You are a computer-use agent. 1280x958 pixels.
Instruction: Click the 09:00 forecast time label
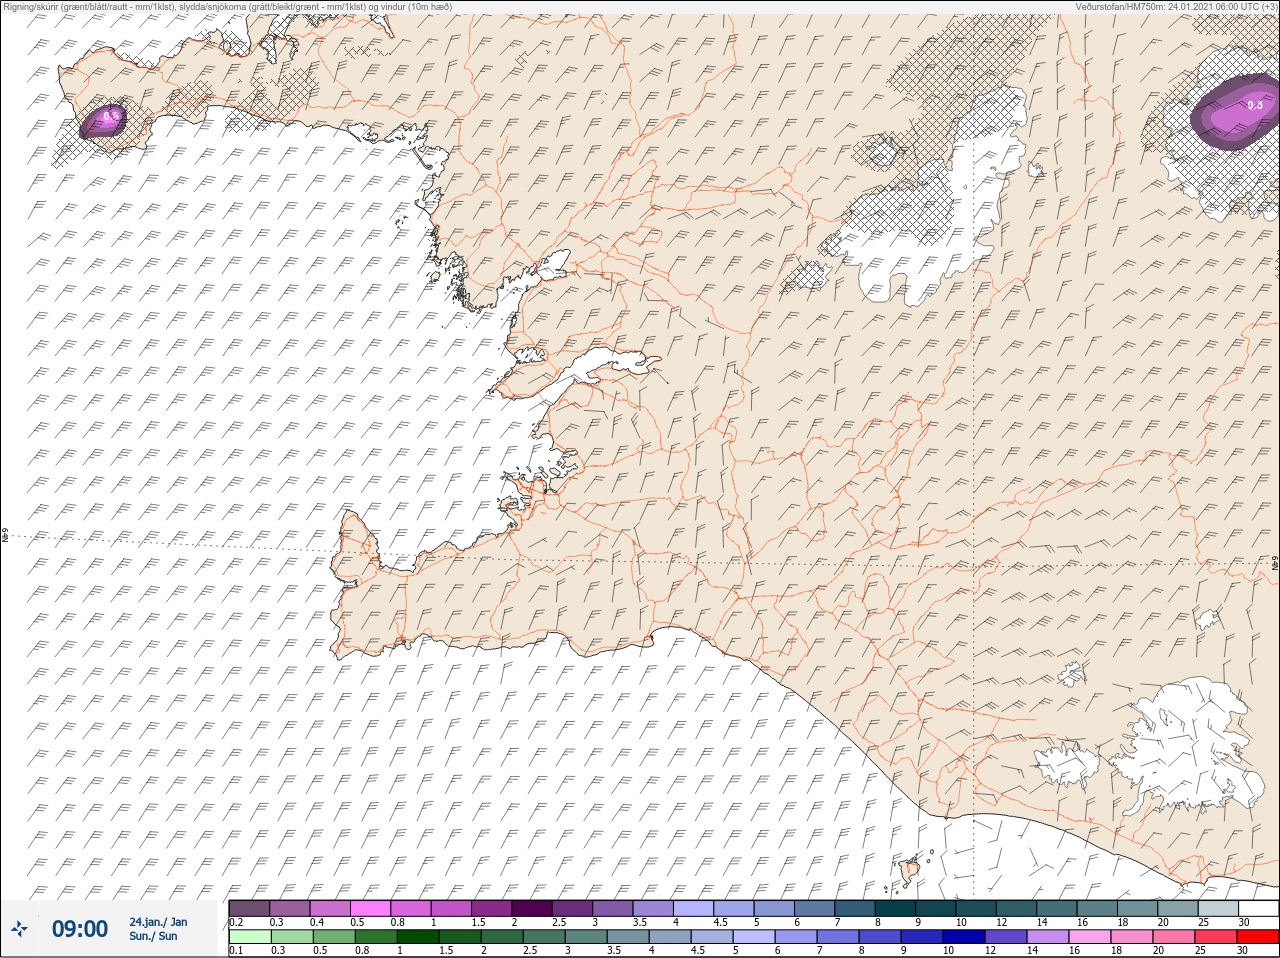click(79, 929)
